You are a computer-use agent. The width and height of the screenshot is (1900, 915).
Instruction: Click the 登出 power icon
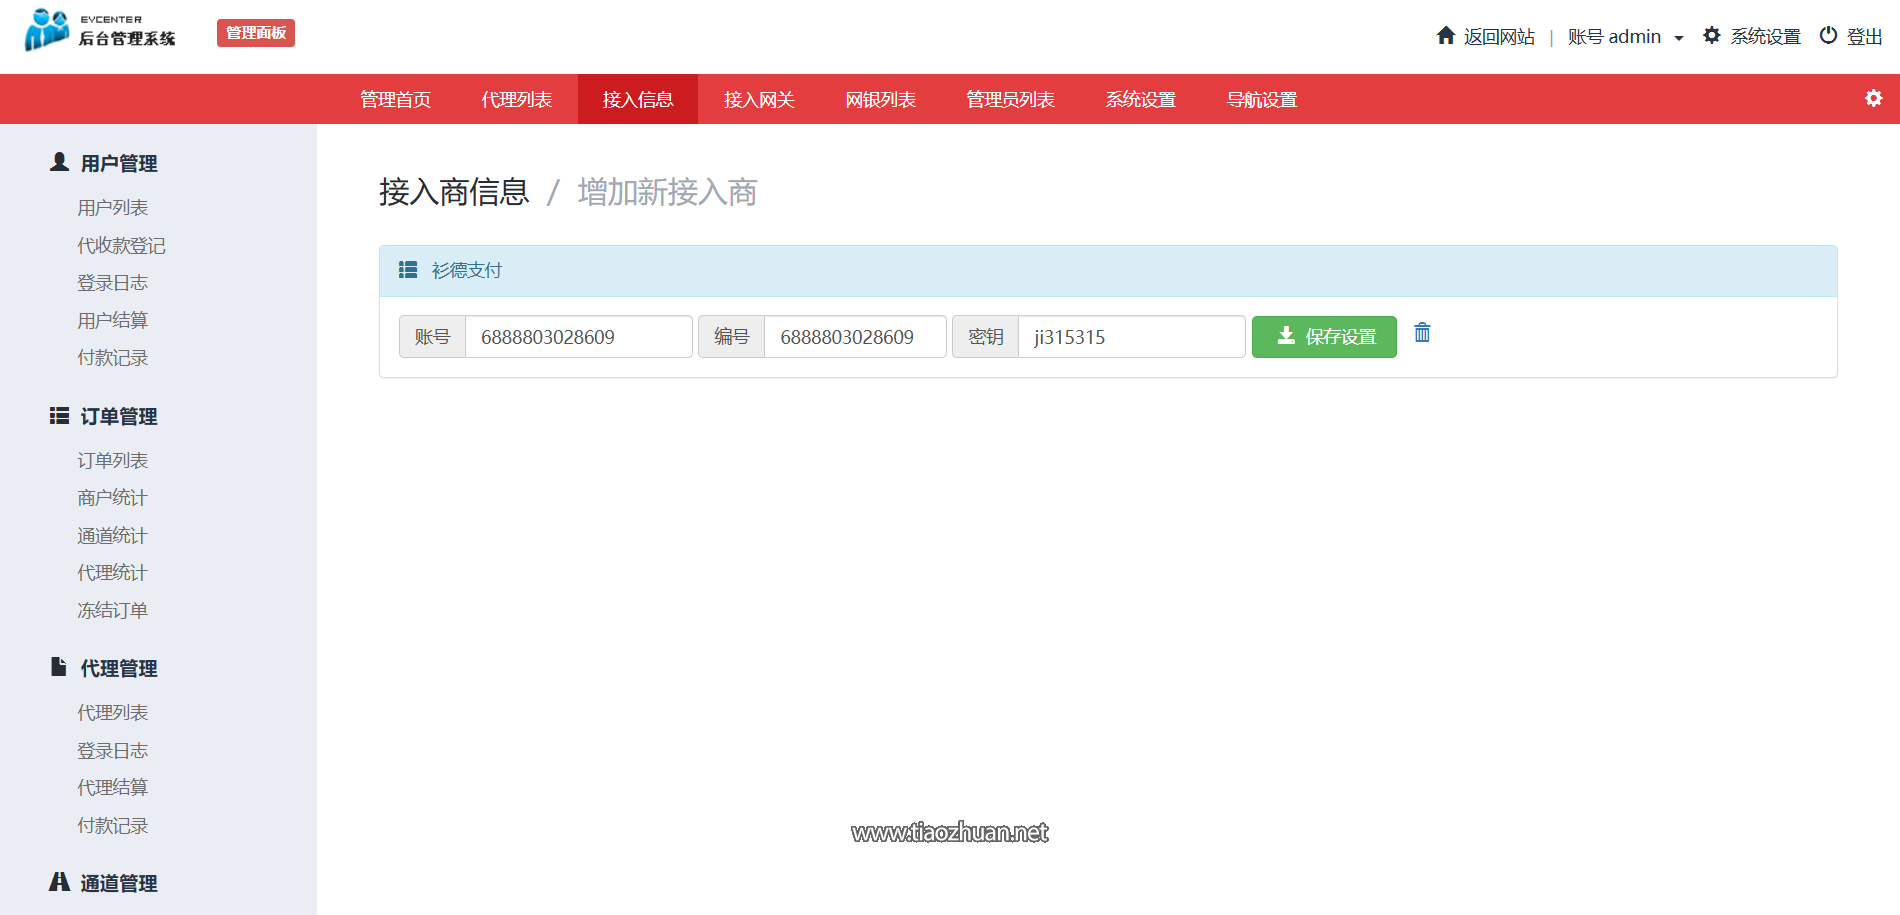[1827, 35]
